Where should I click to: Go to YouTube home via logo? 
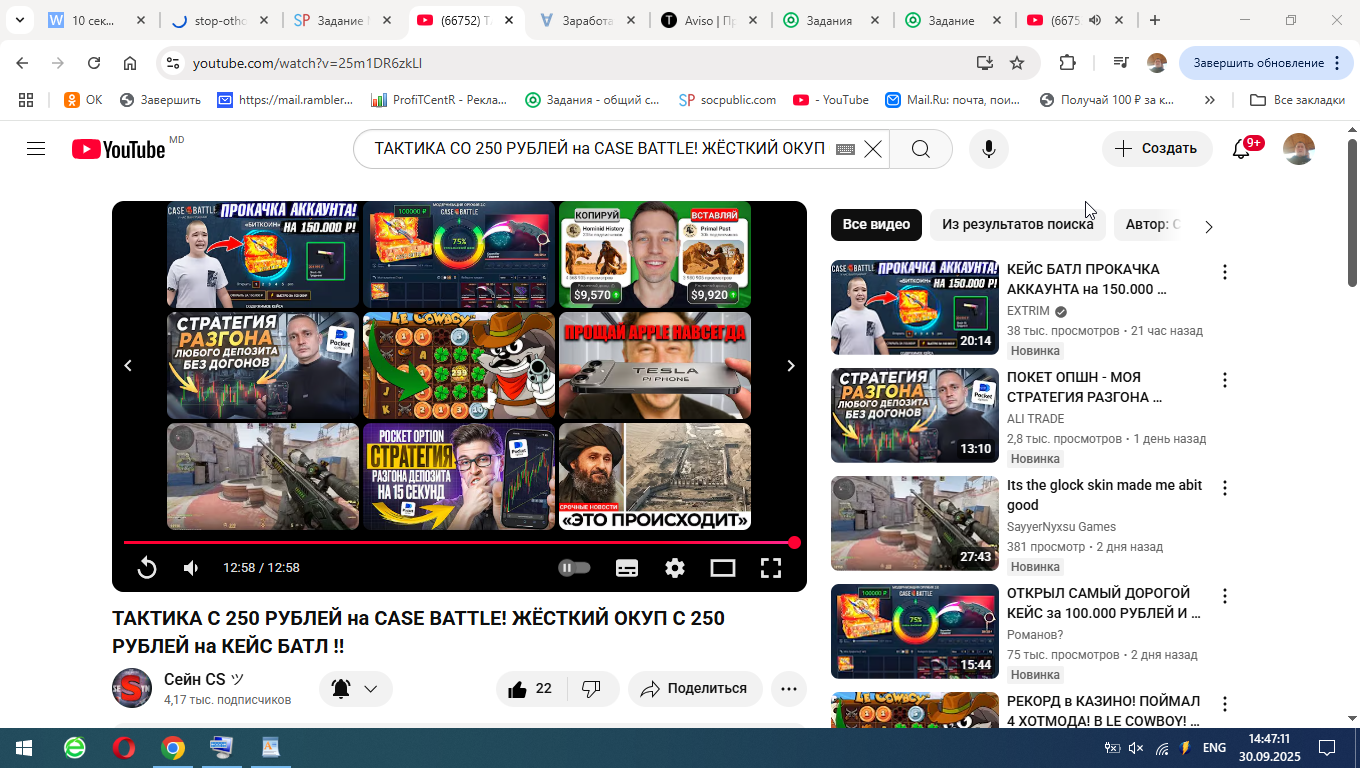coord(119,149)
